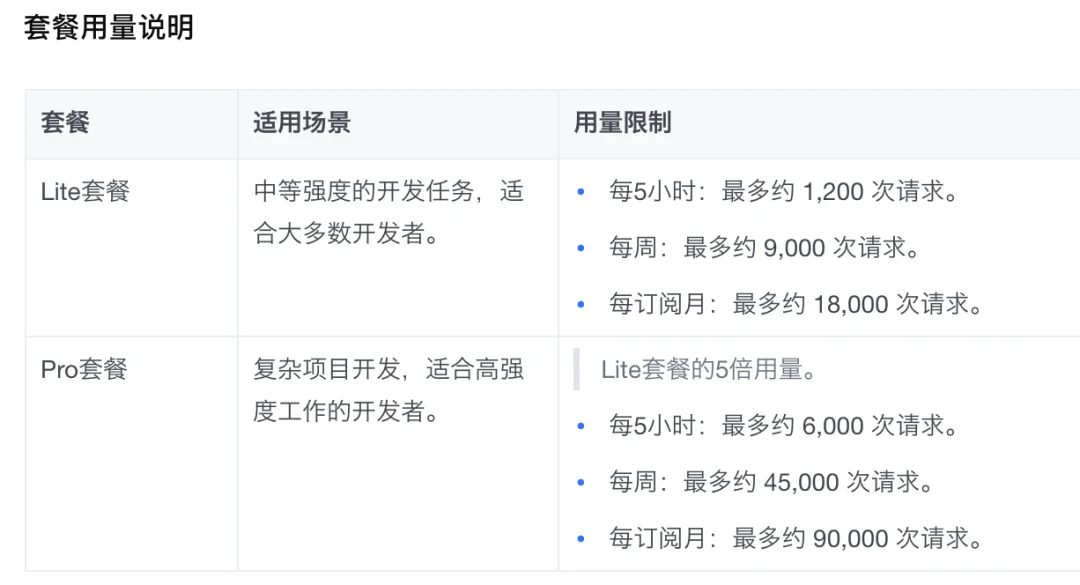点击Pro套餐第一条项目符号圆点
The image size is (1080, 585).
[583, 425]
